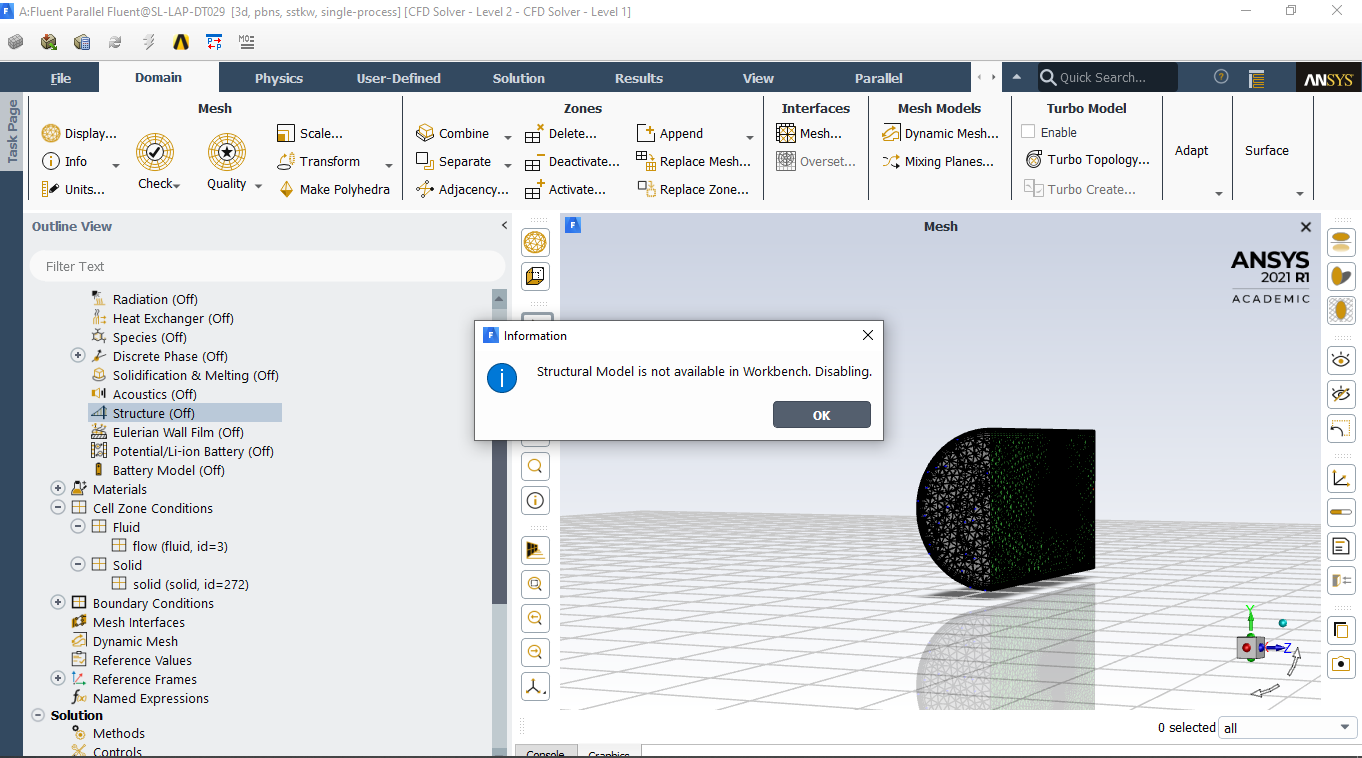
Task: Click OK in the Information dialog
Action: pos(822,415)
